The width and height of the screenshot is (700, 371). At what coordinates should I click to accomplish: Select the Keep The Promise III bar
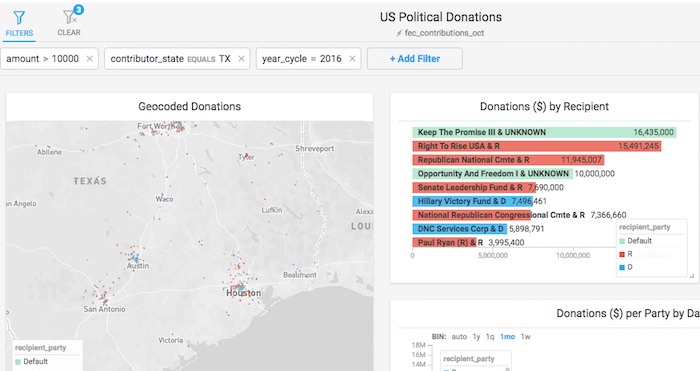(x=544, y=132)
